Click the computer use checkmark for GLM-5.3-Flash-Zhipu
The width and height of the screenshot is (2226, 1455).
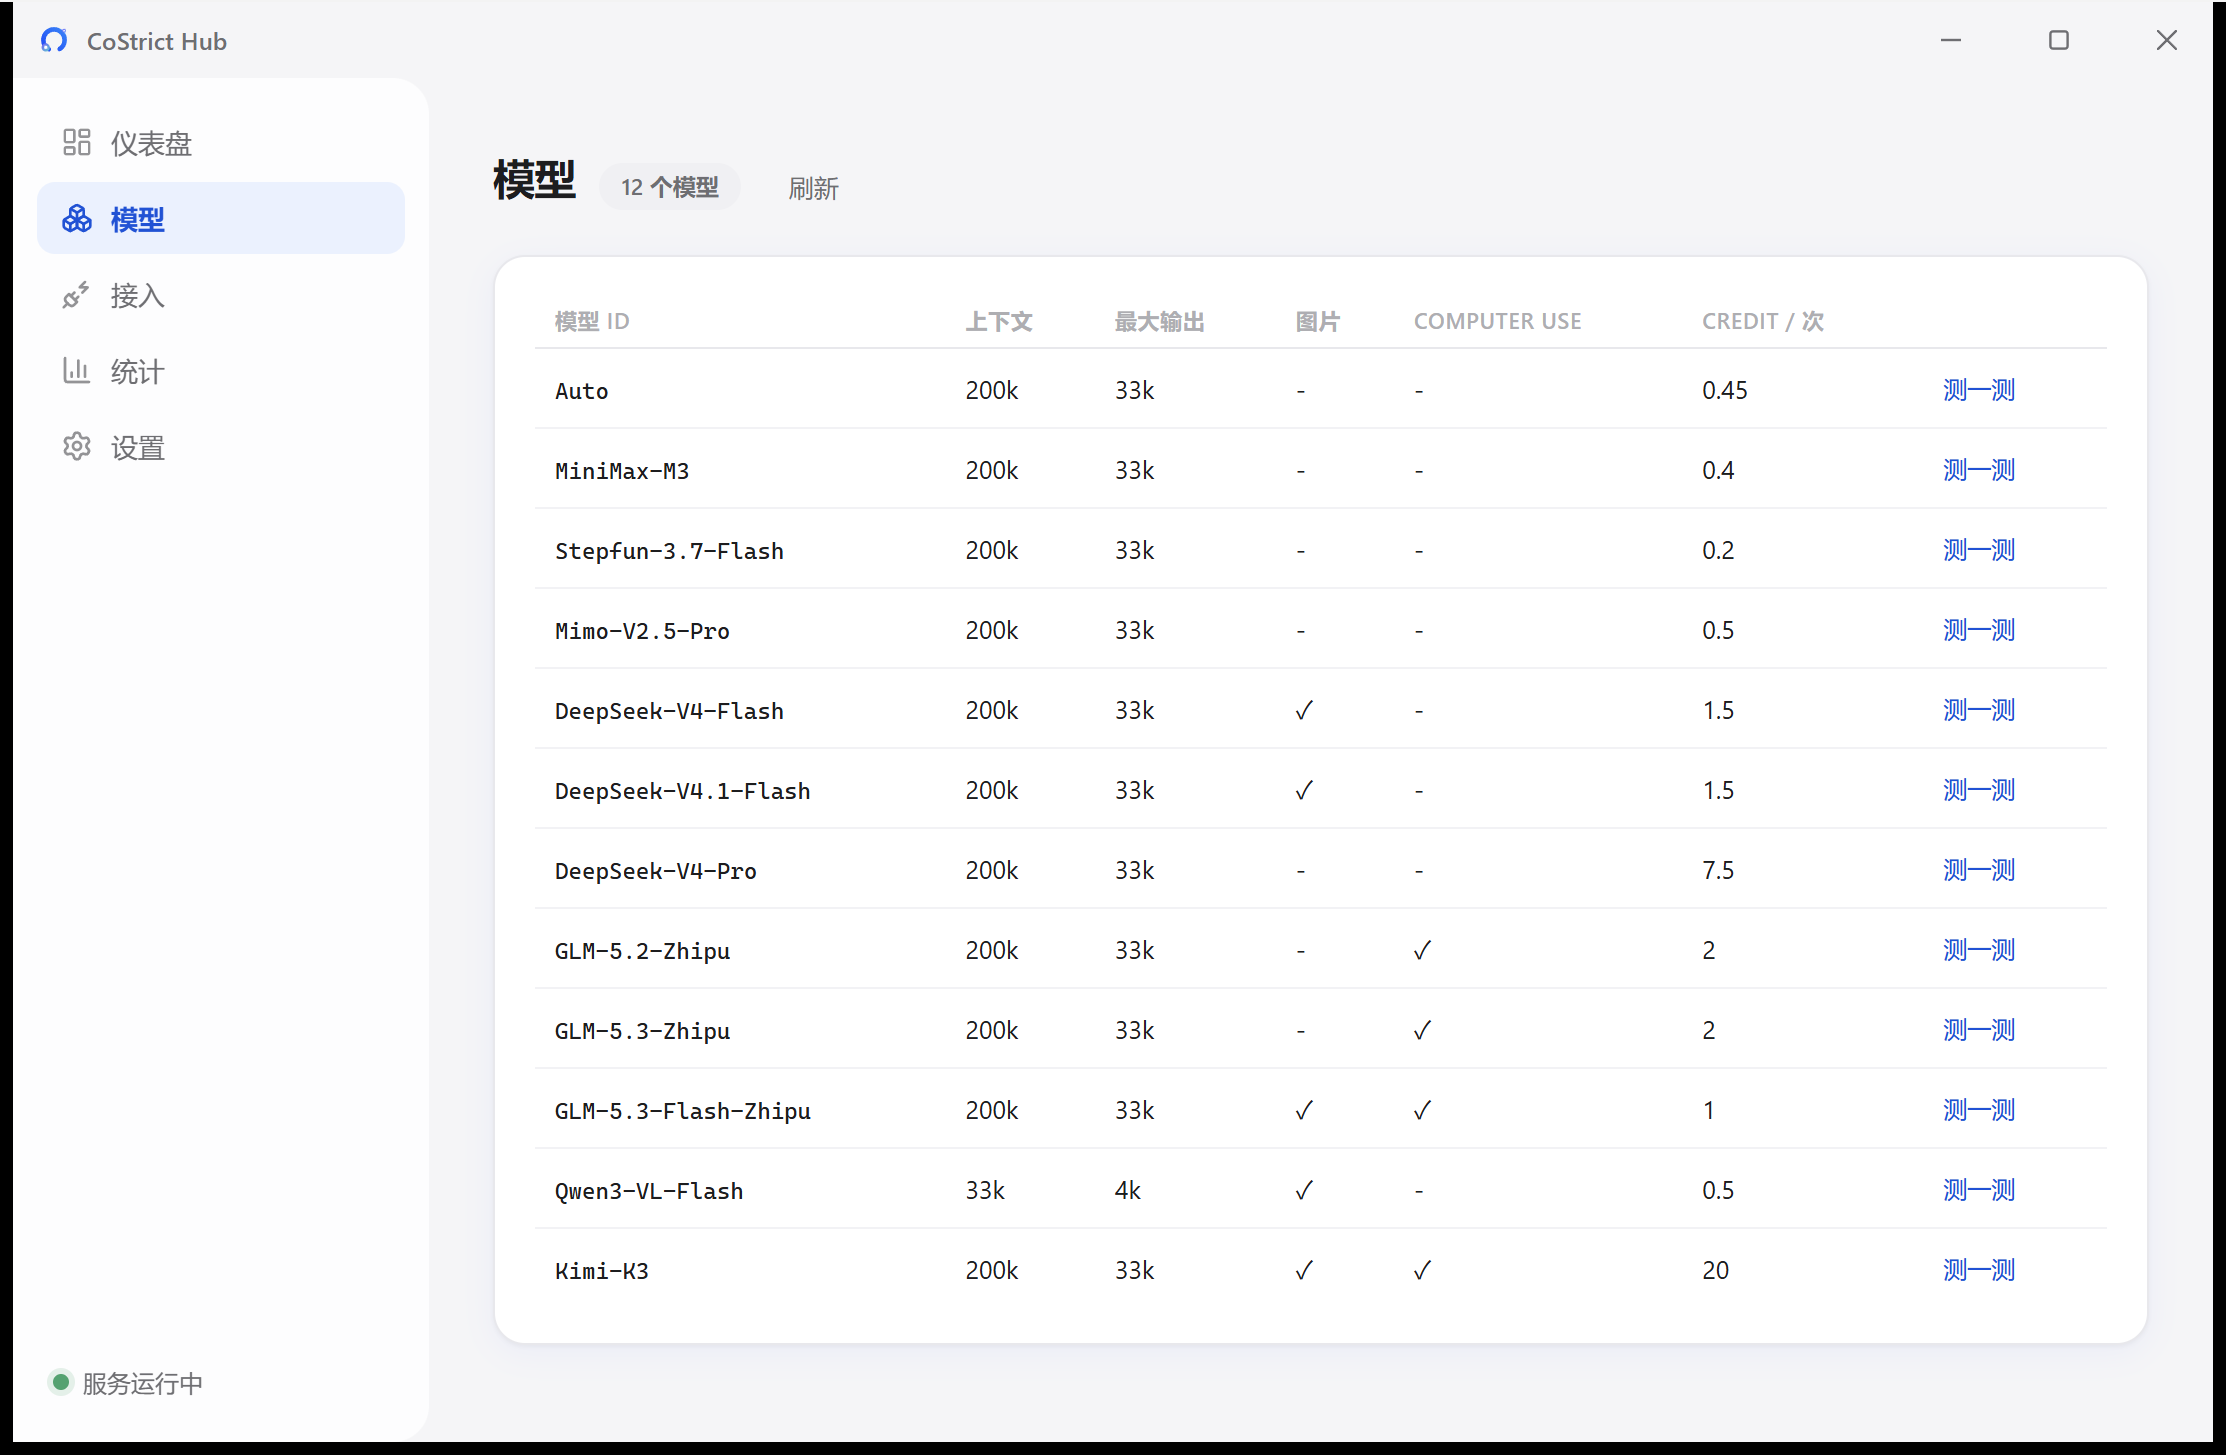point(1422,1110)
